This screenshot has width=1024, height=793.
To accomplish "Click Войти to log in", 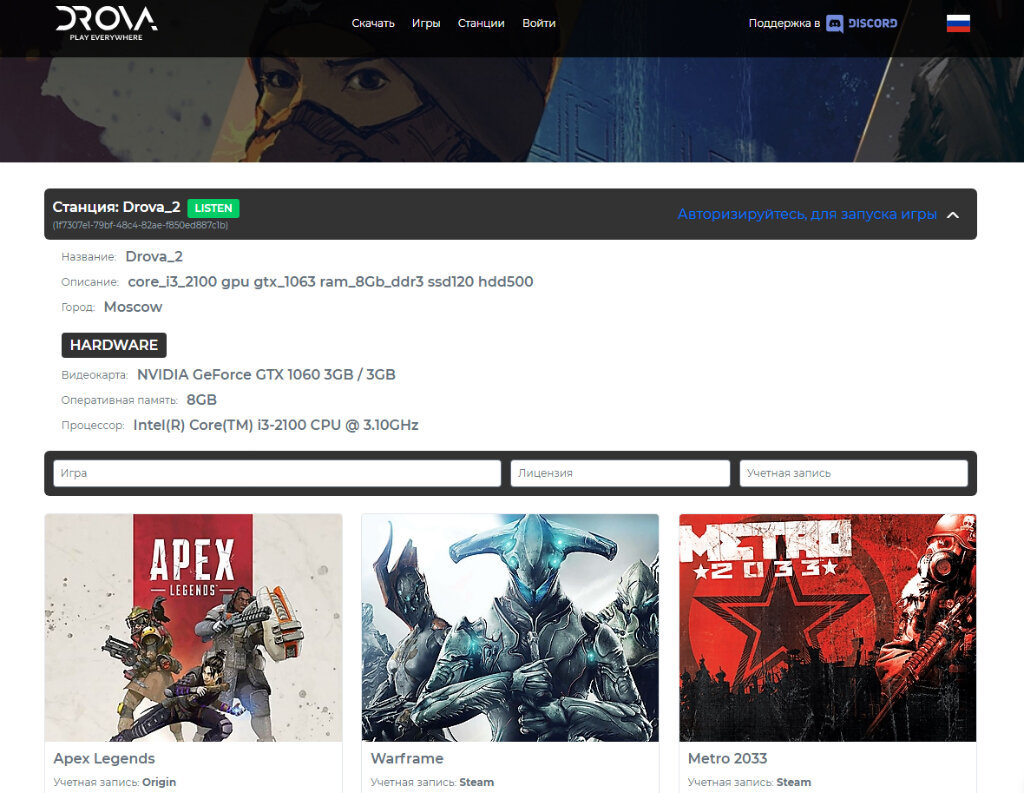I will point(539,24).
